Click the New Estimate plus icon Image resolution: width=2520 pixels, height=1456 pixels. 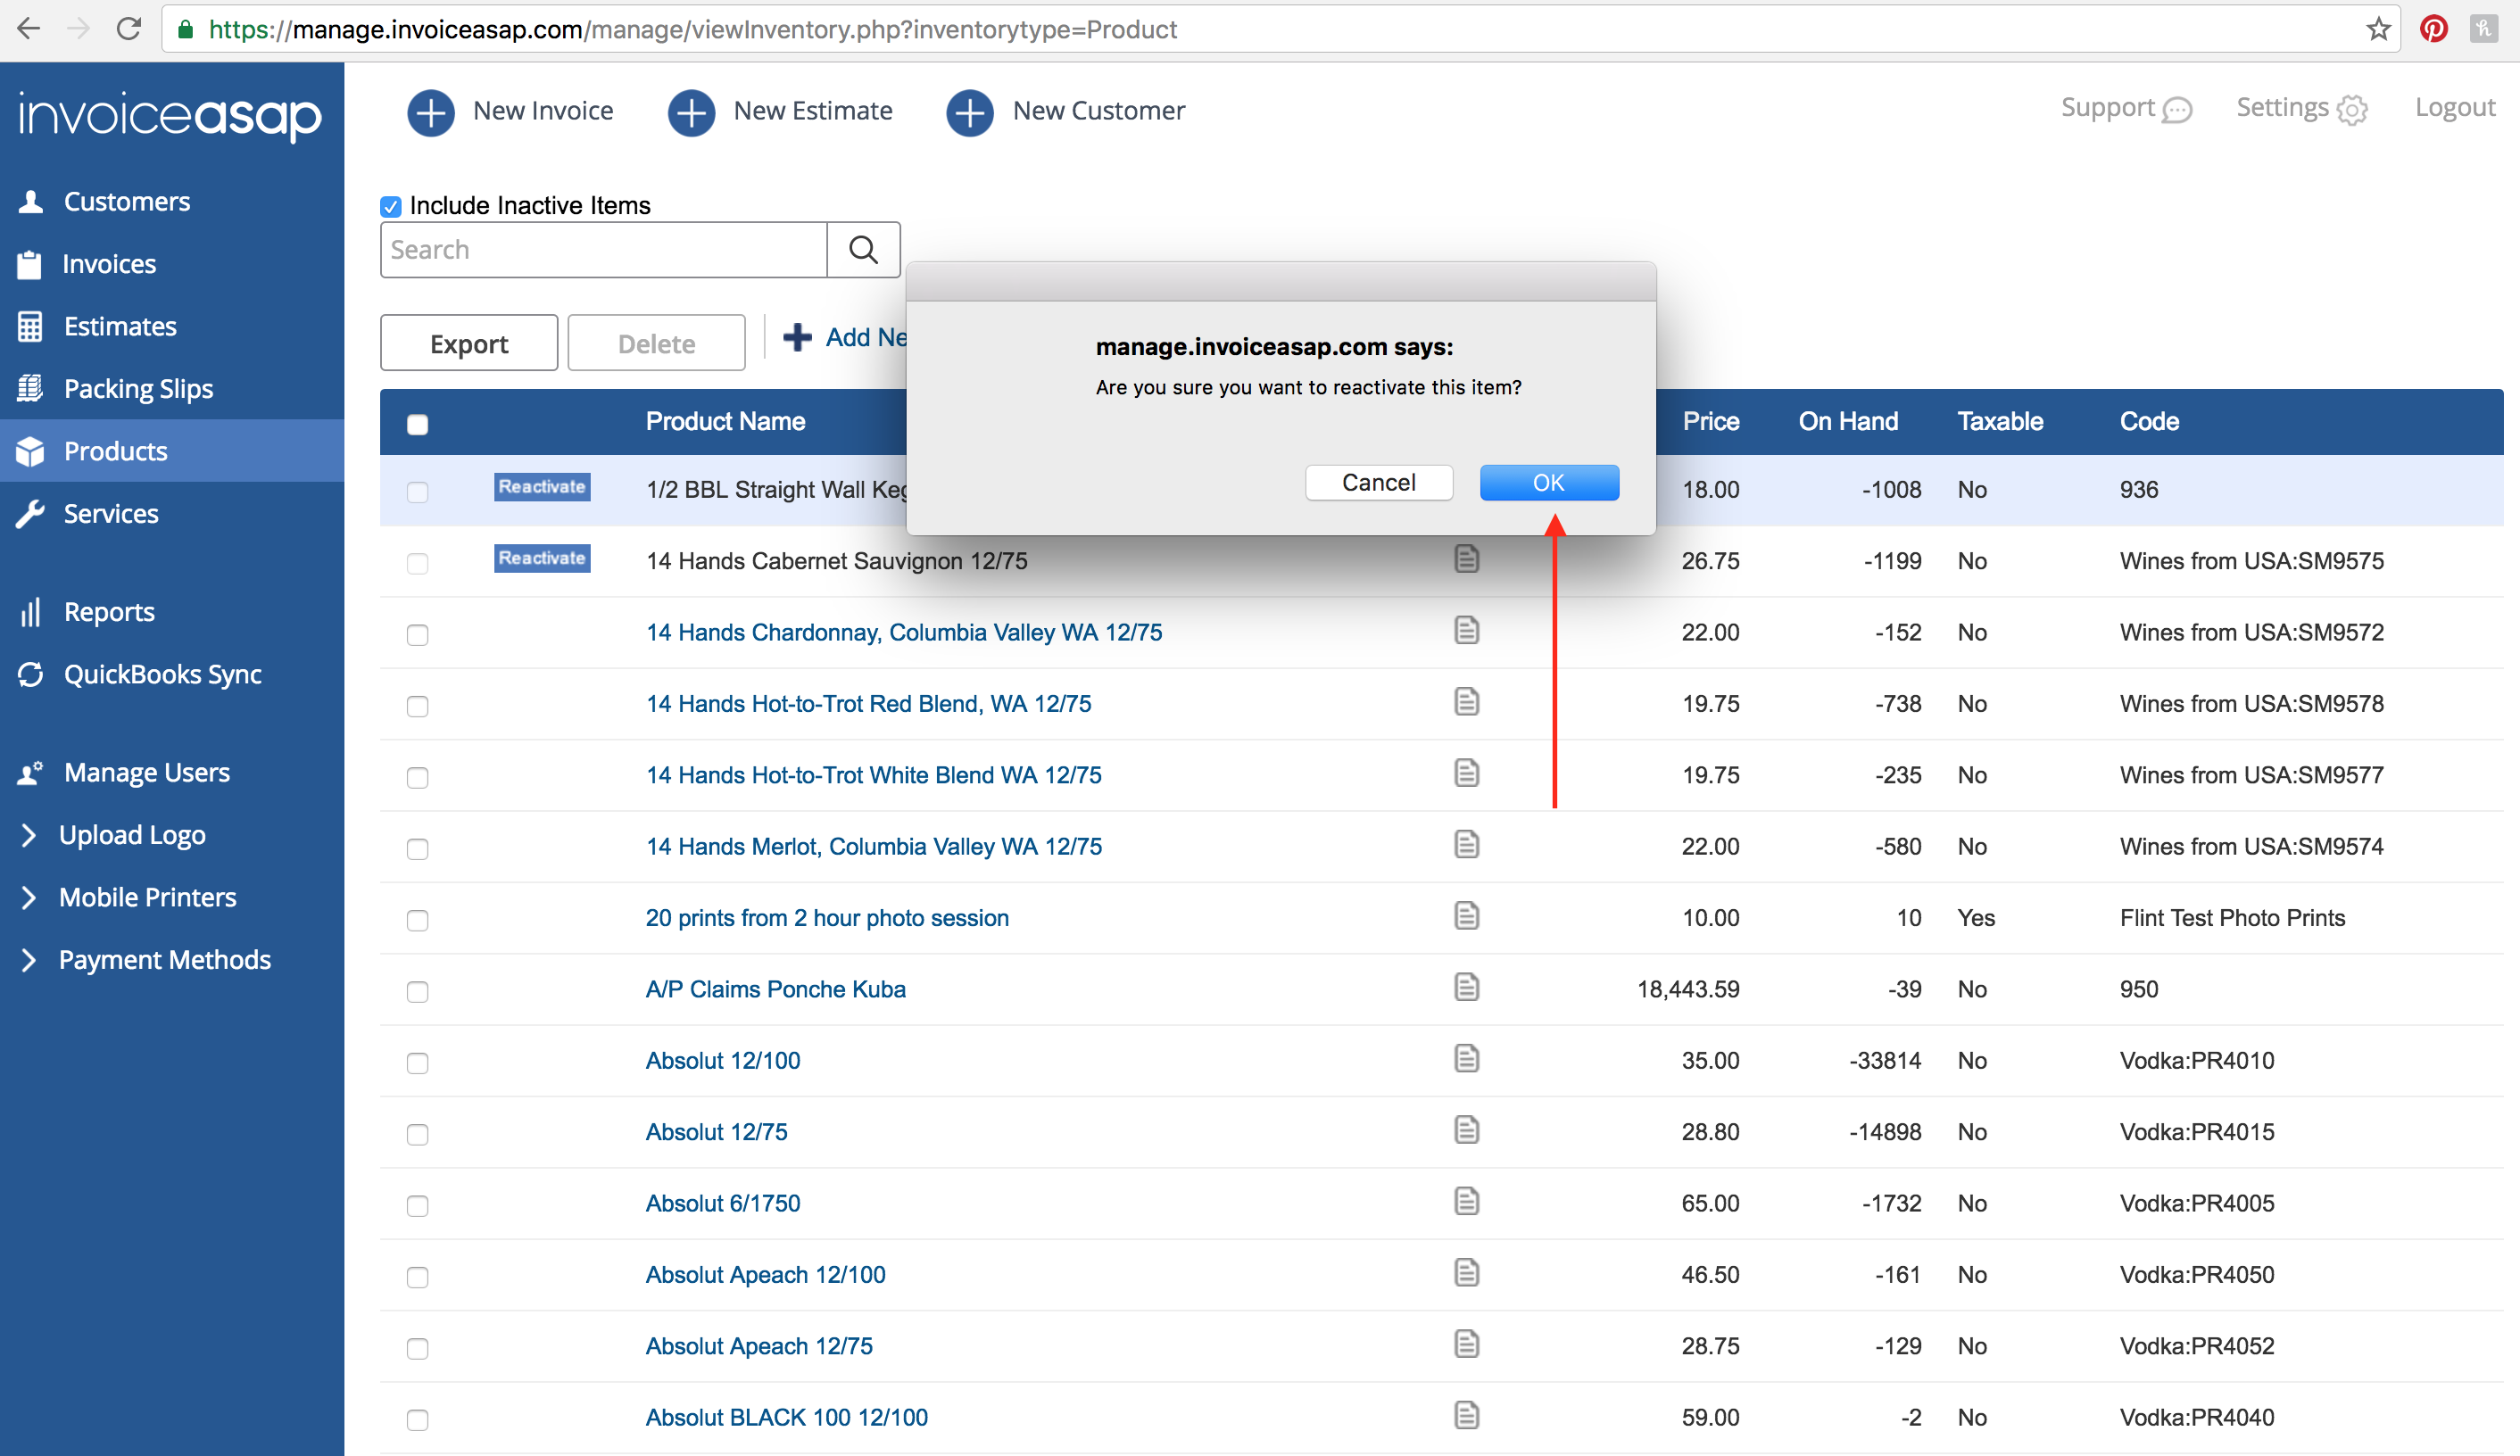click(x=691, y=112)
